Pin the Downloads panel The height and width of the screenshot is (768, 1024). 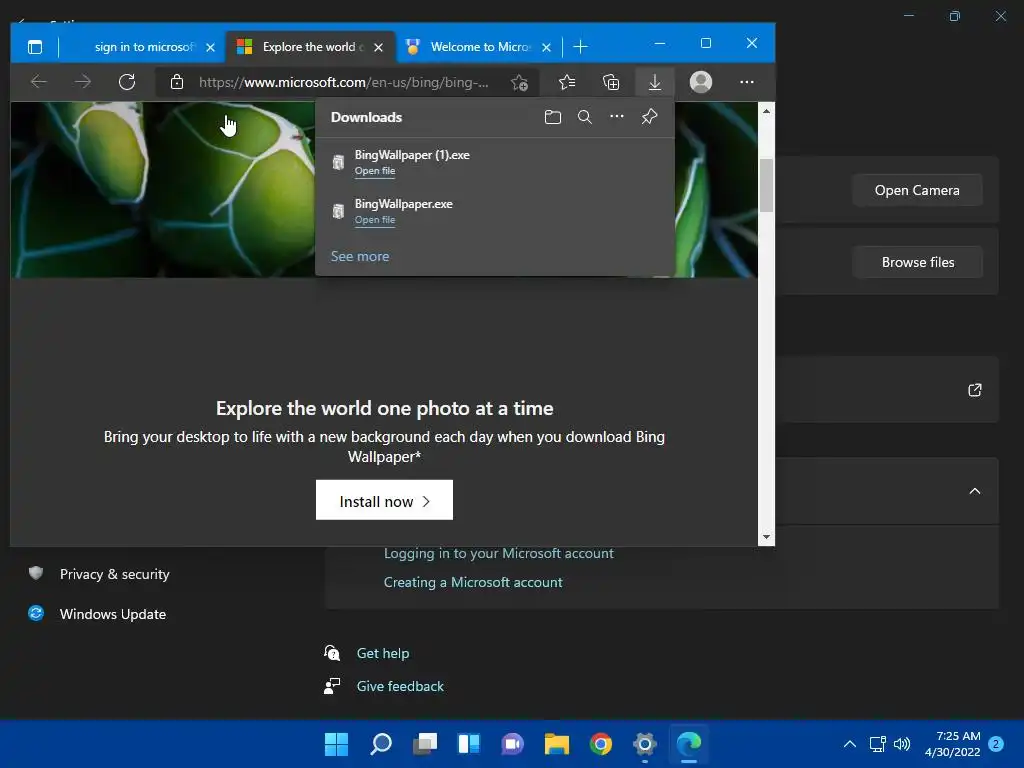[649, 117]
